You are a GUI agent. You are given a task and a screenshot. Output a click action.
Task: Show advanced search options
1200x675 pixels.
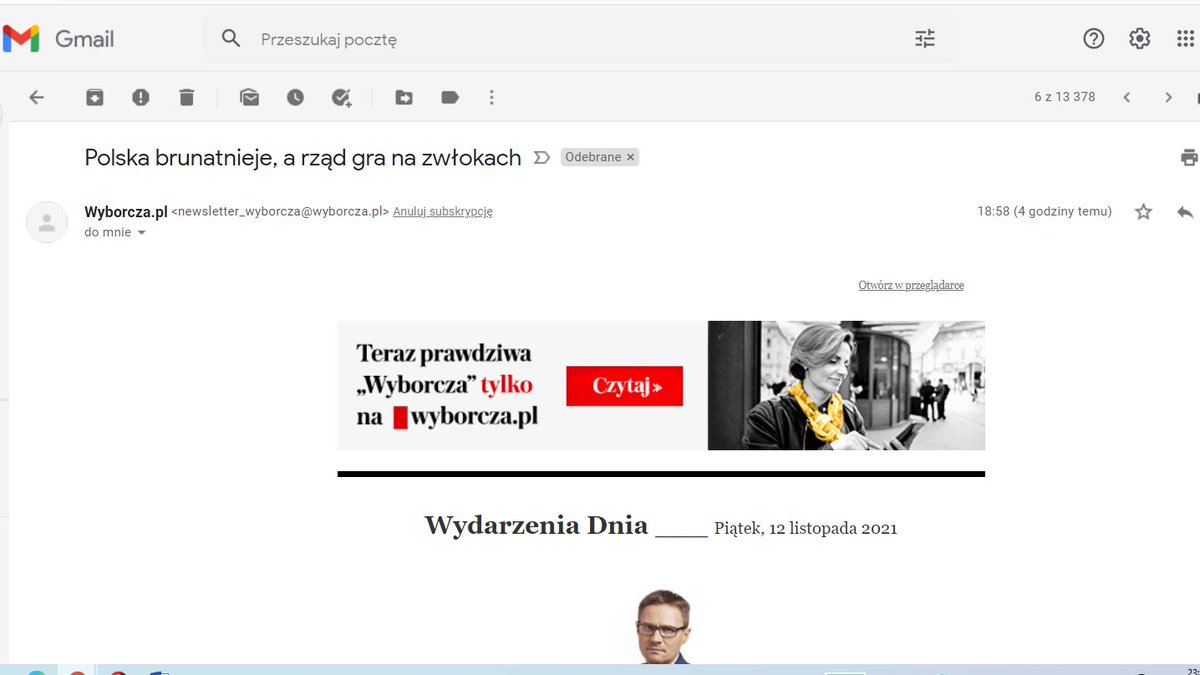924,38
